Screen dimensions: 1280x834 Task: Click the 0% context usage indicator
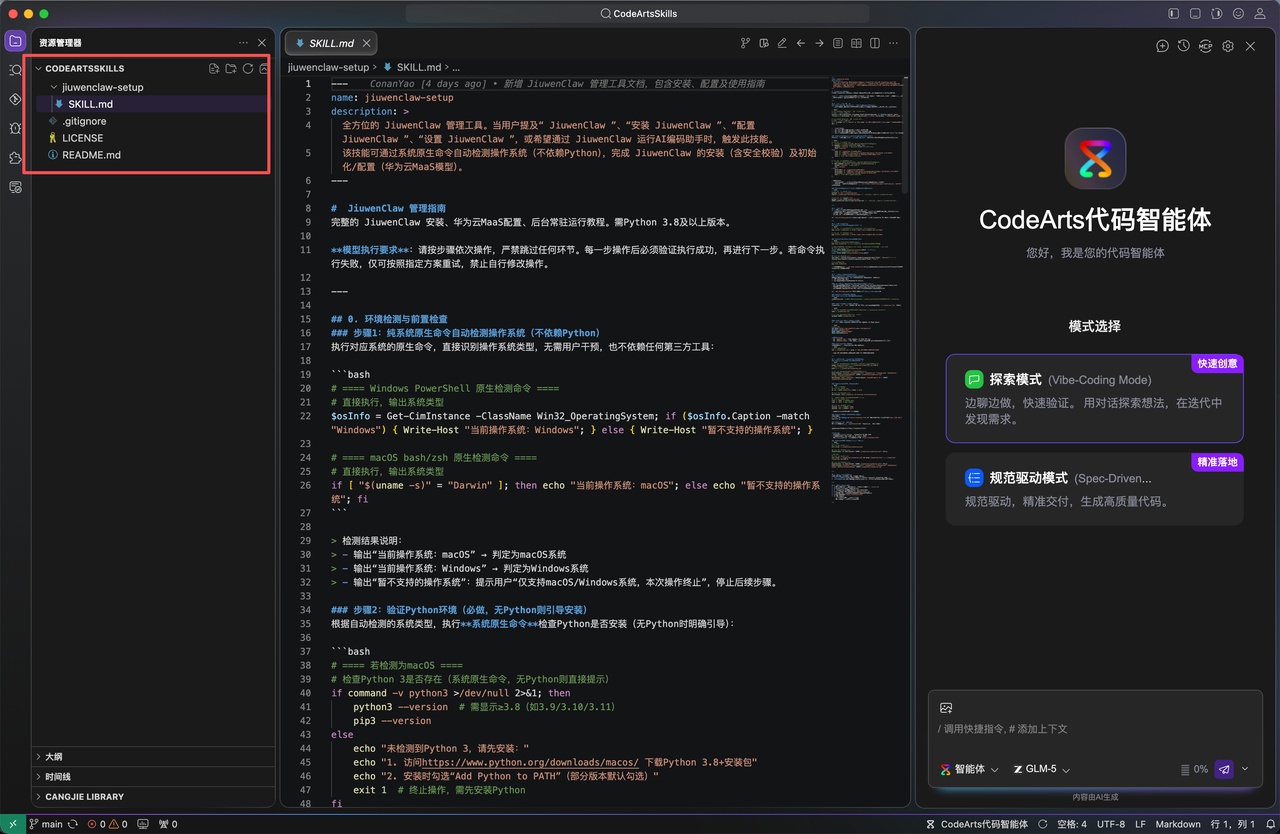click(x=1194, y=769)
